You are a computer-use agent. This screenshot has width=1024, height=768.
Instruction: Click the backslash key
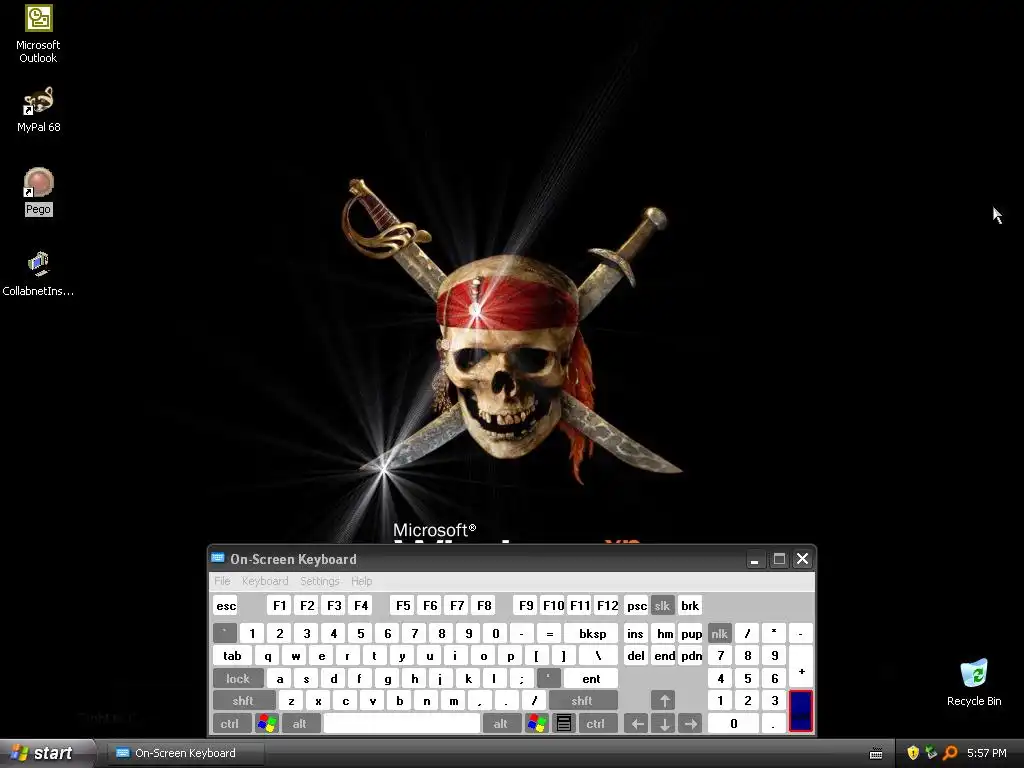(x=597, y=656)
